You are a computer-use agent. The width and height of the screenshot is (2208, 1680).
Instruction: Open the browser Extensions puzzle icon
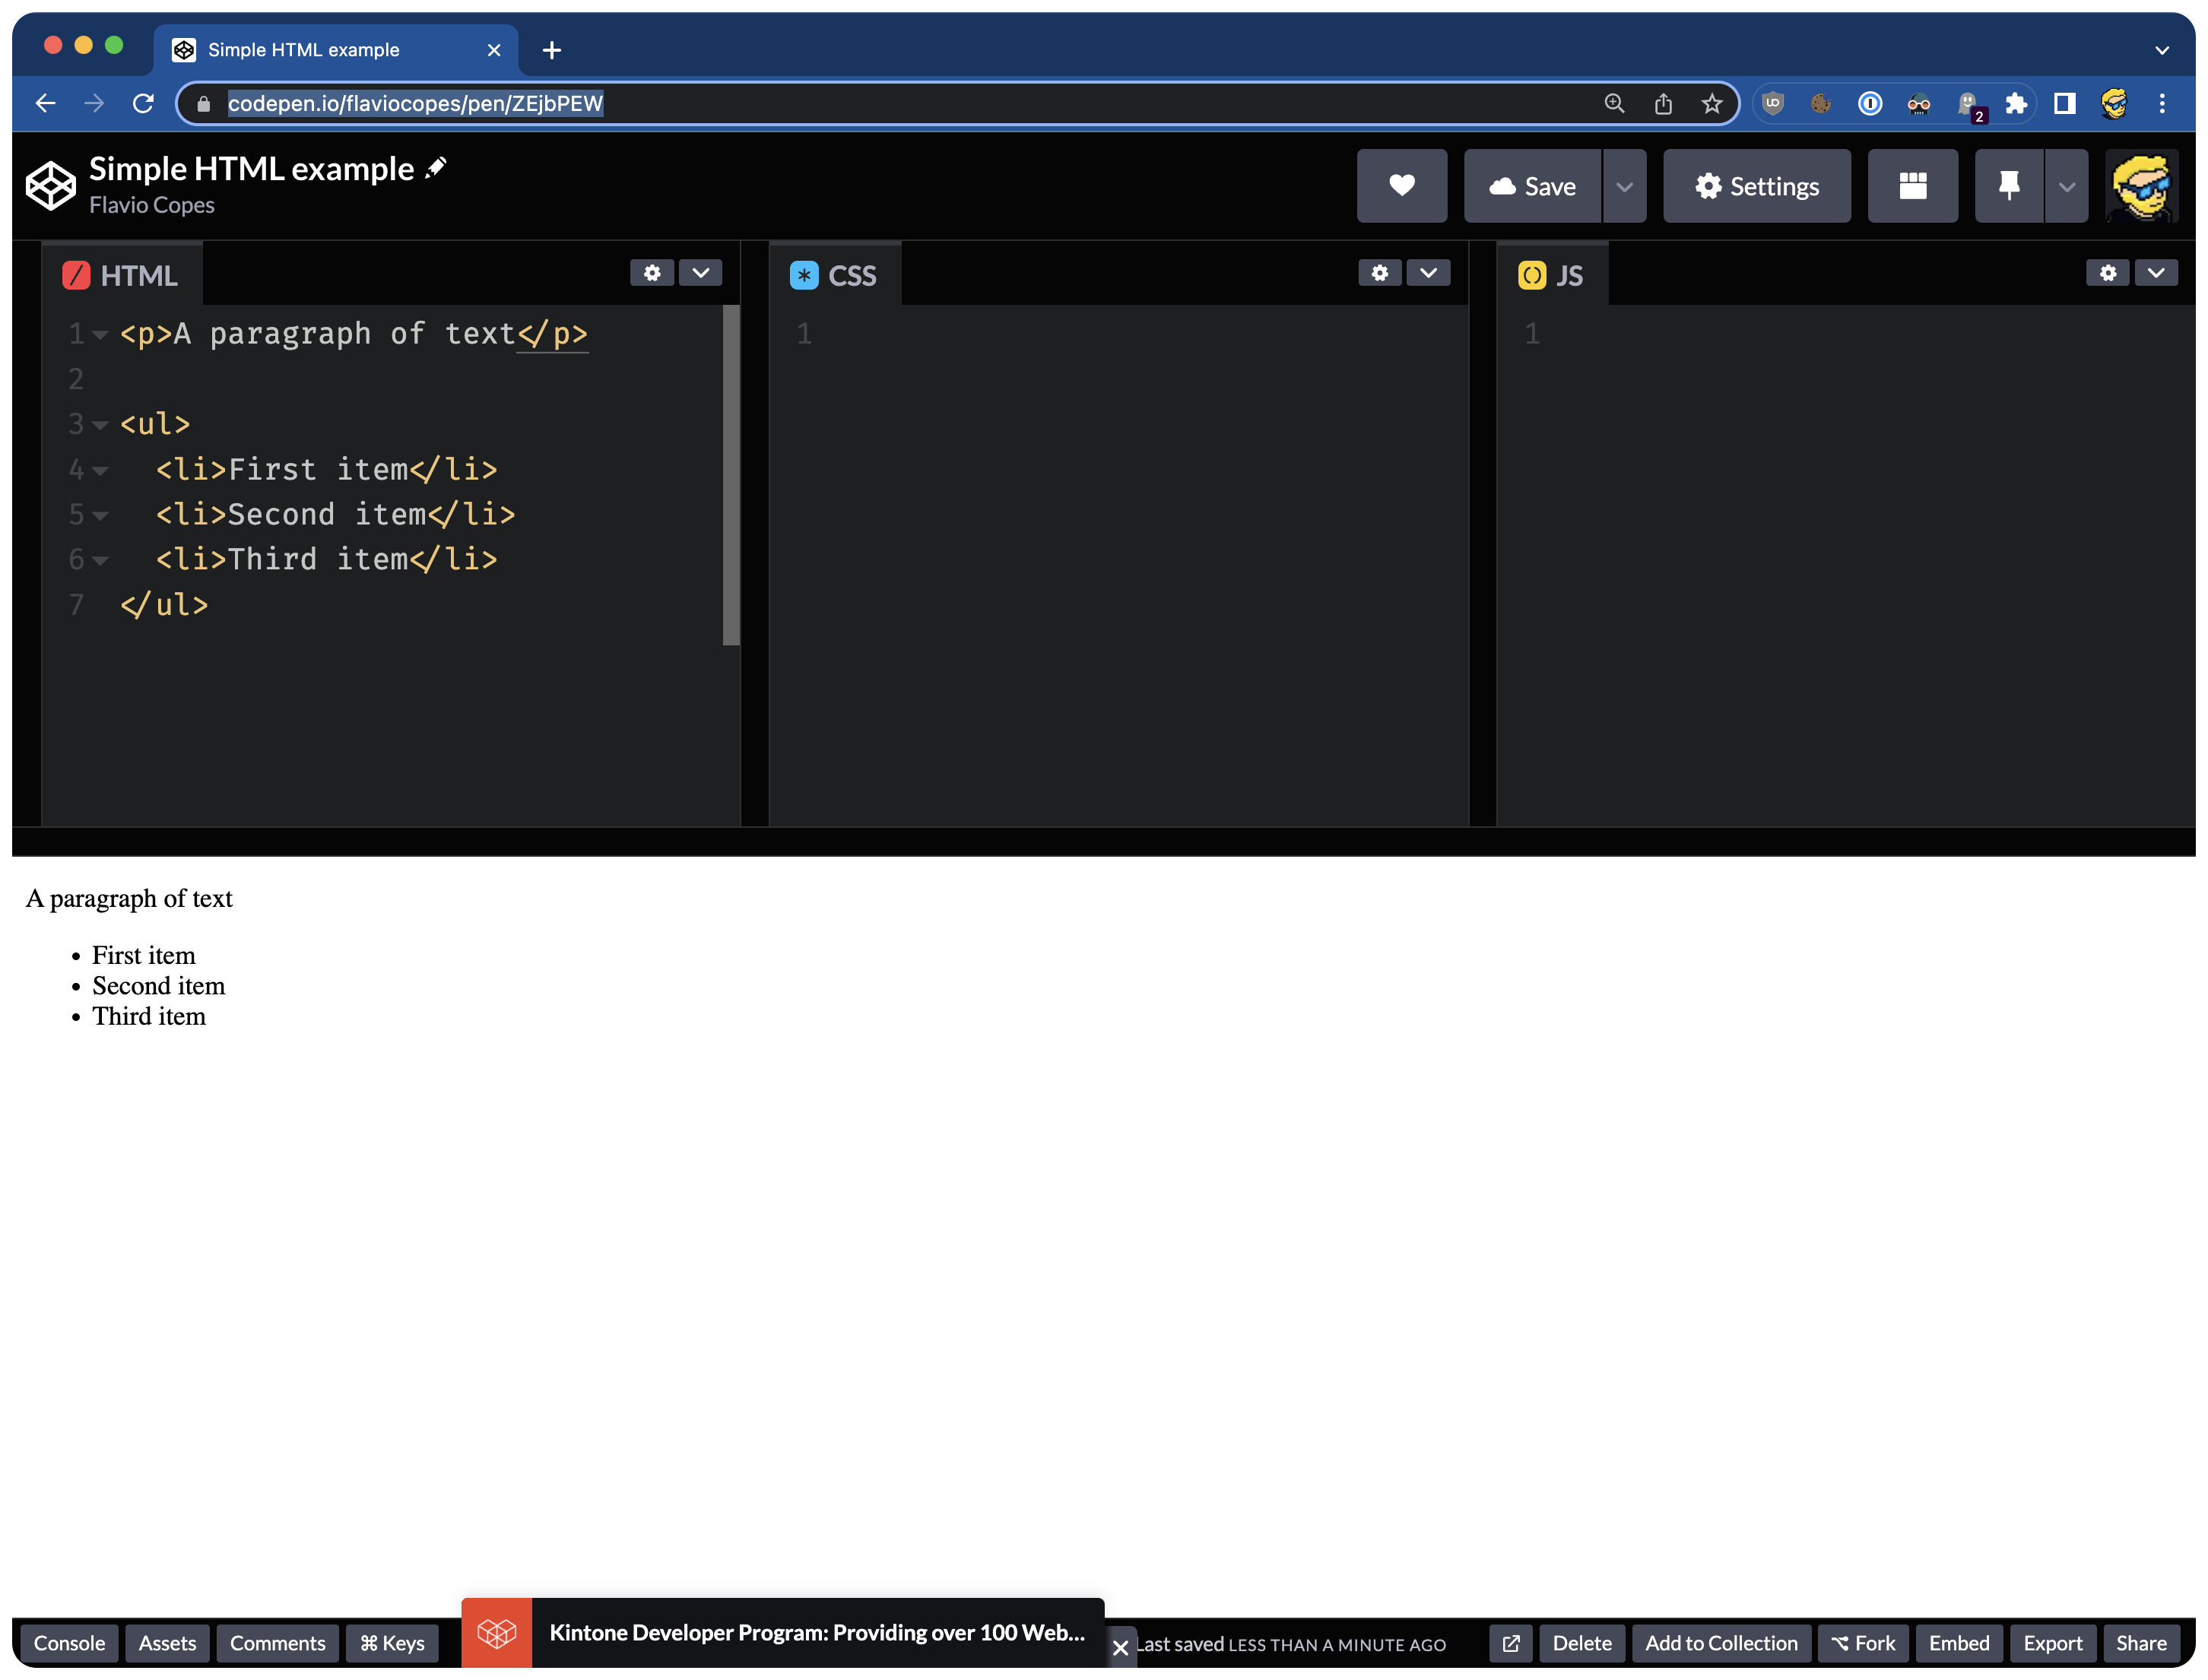(2016, 104)
